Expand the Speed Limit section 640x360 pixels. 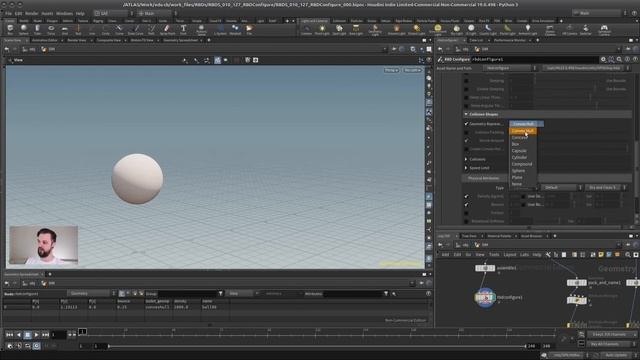pyautogui.click(x=466, y=168)
